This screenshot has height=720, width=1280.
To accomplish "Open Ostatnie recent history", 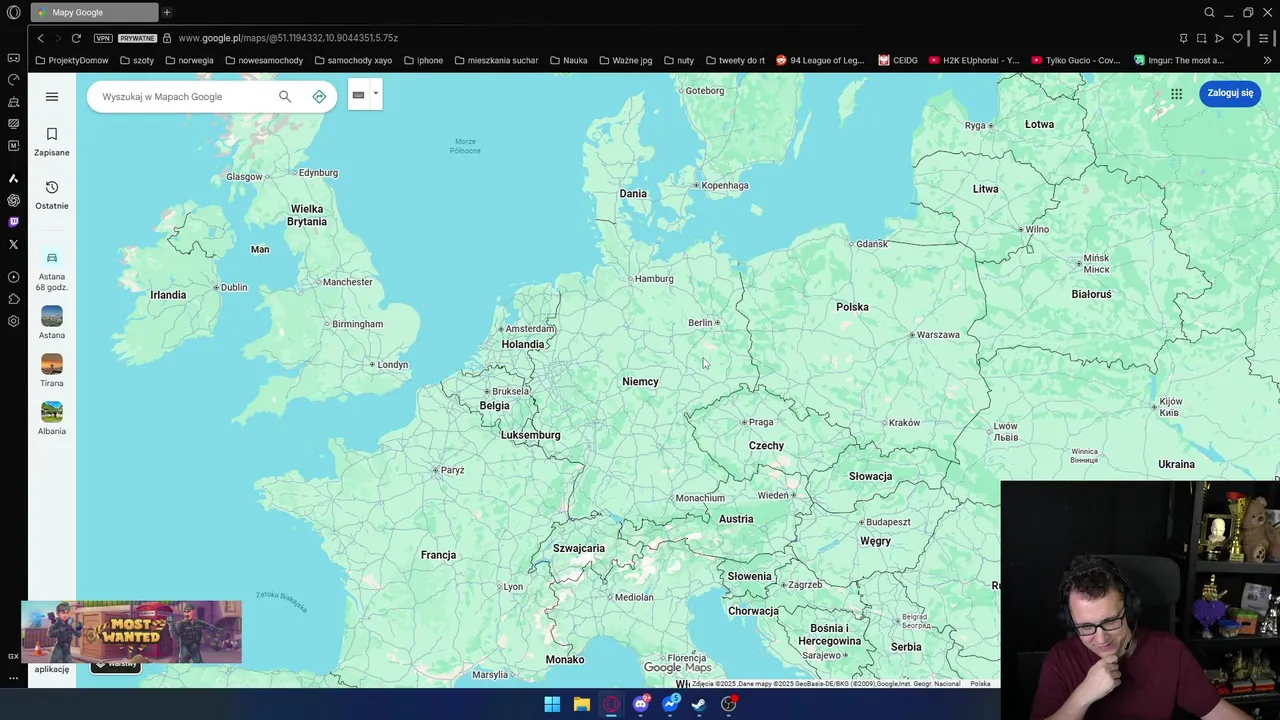I will coord(52,195).
